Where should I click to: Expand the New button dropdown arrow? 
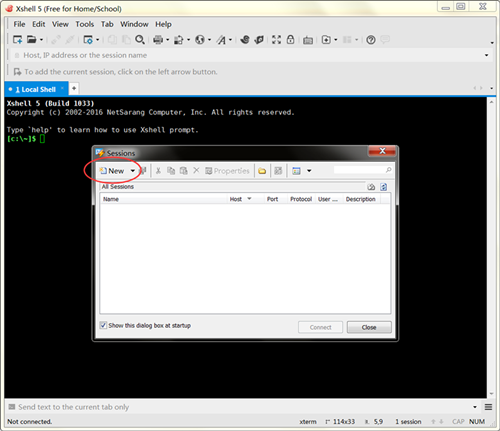(x=132, y=171)
